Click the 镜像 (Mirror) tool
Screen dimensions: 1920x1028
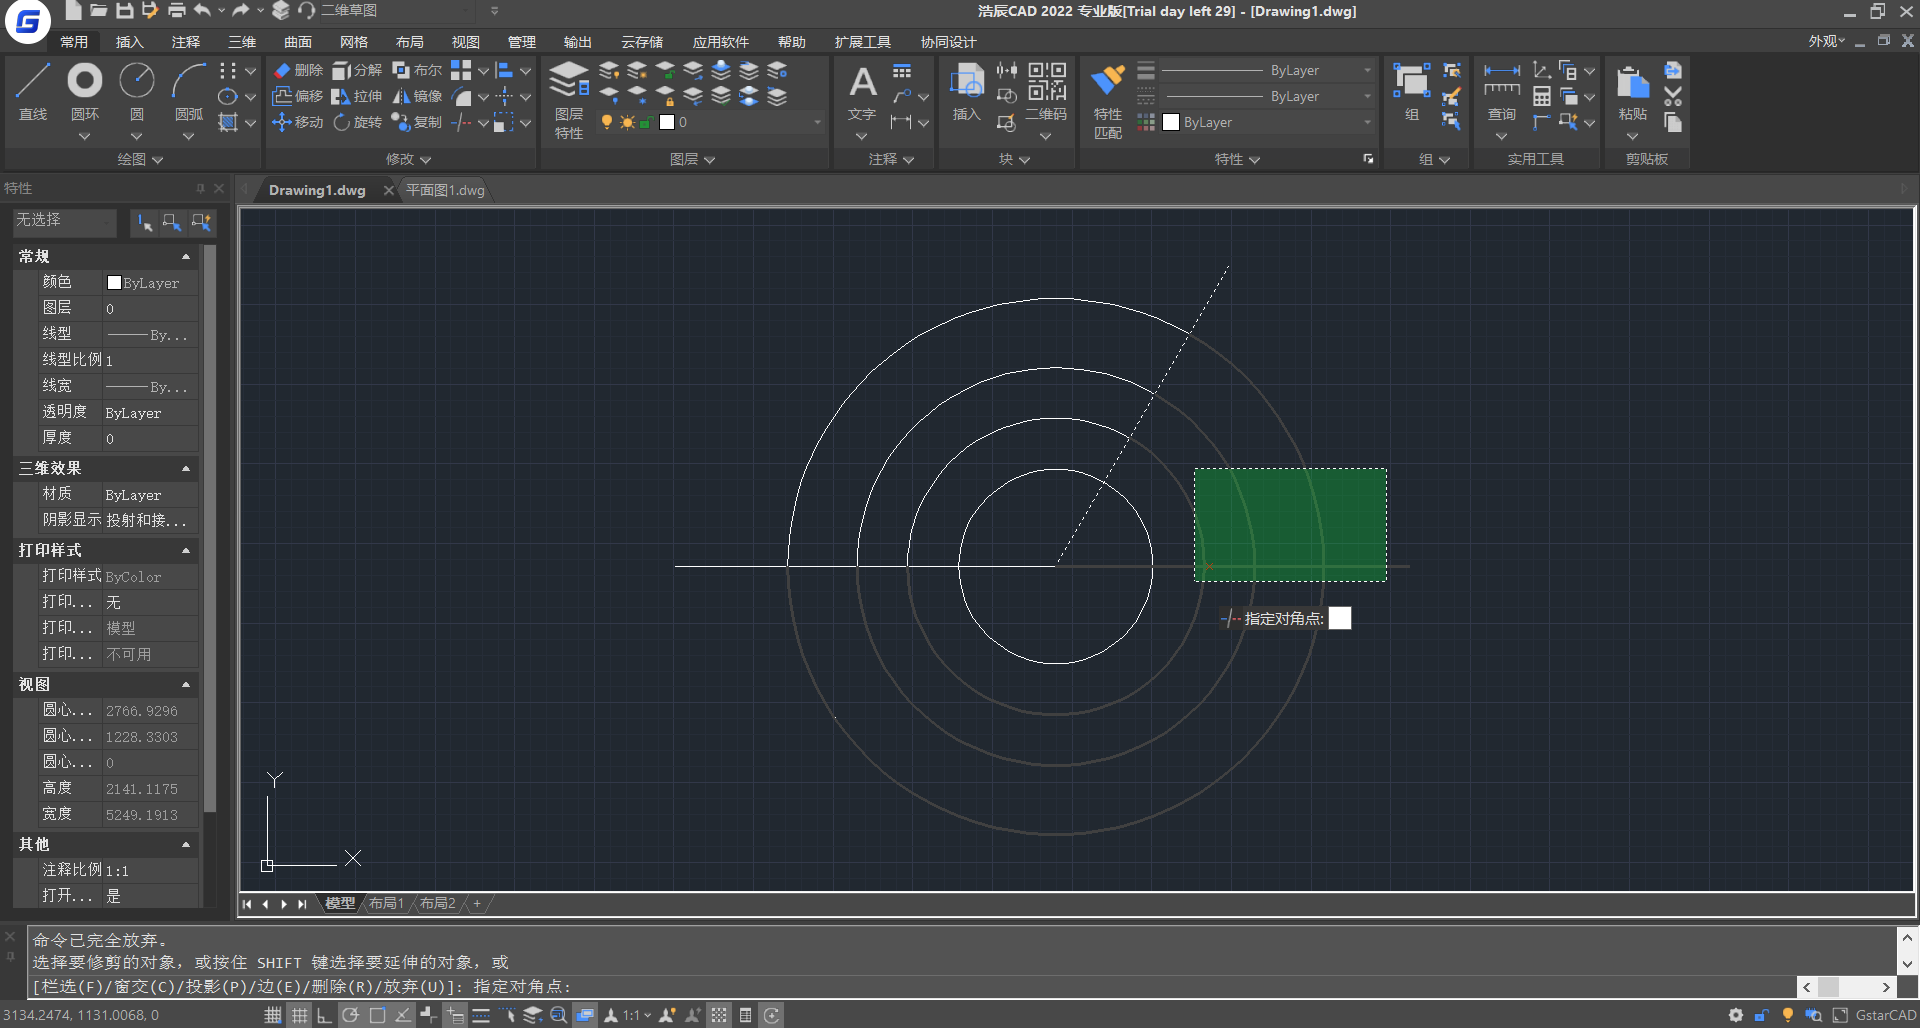coord(418,96)
